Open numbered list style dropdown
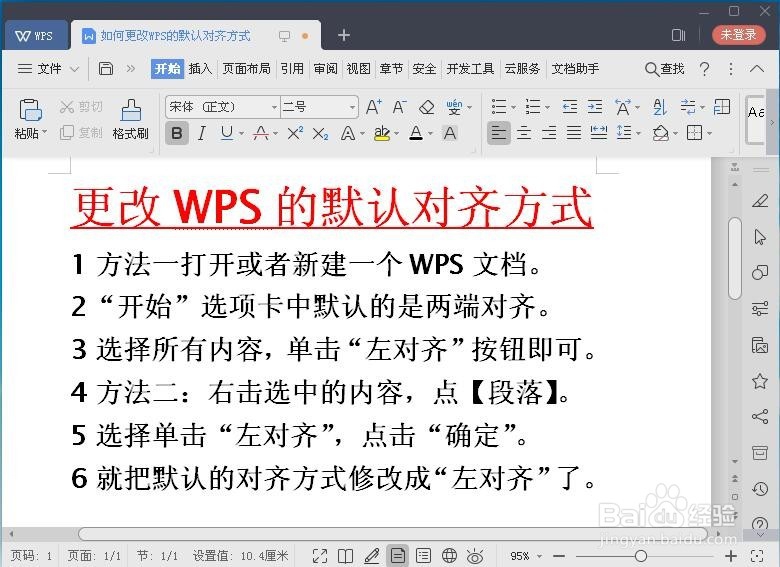The height and width of the screenshot is (567, 780). (x=547, y=107)
